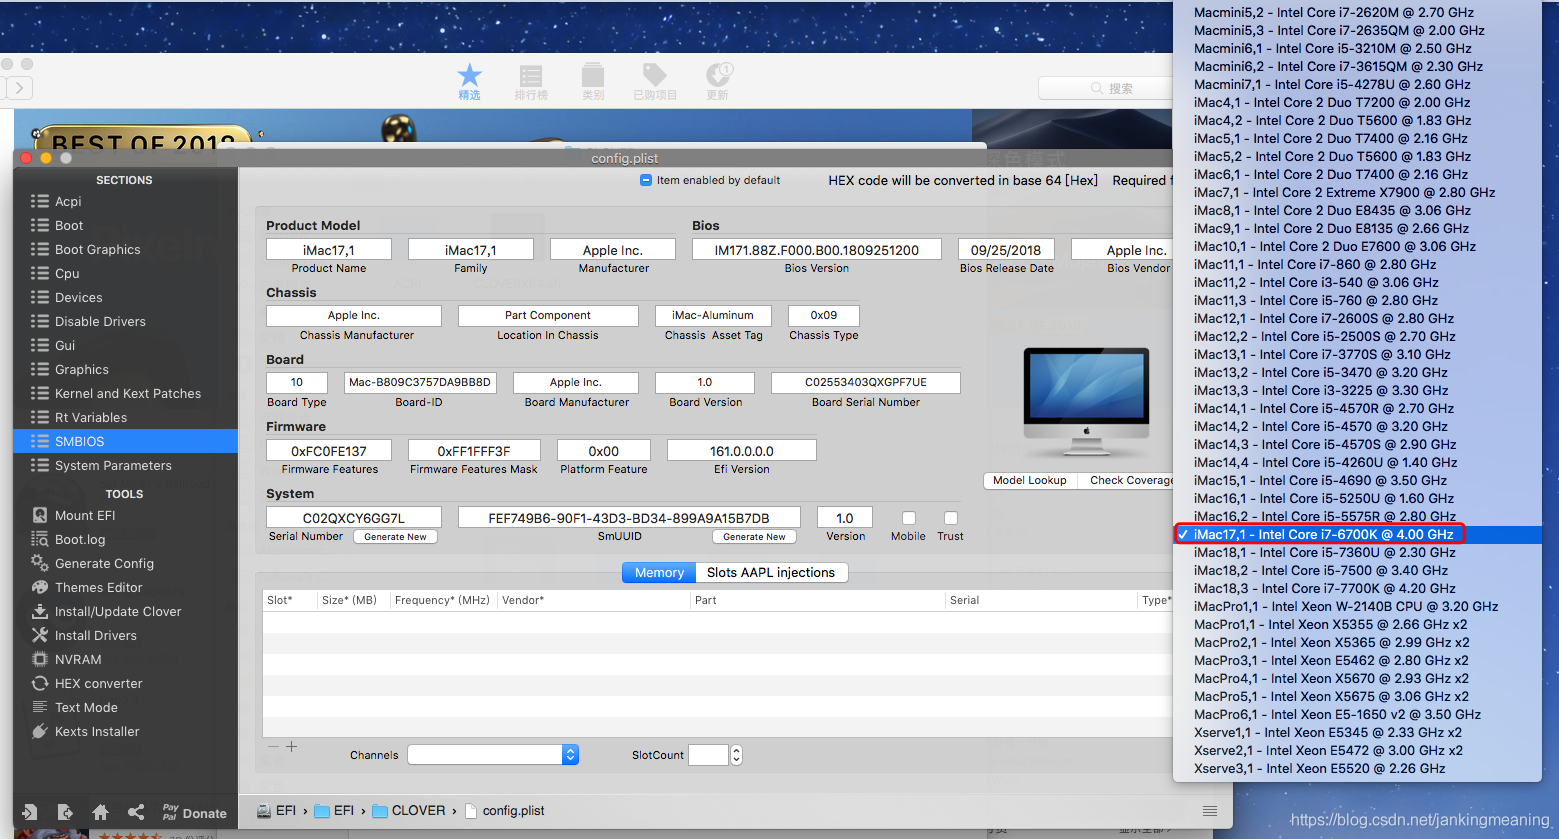This screenshot has height=839, width=1559.
Task: Click the Product Name field
Action: (329, 250)
